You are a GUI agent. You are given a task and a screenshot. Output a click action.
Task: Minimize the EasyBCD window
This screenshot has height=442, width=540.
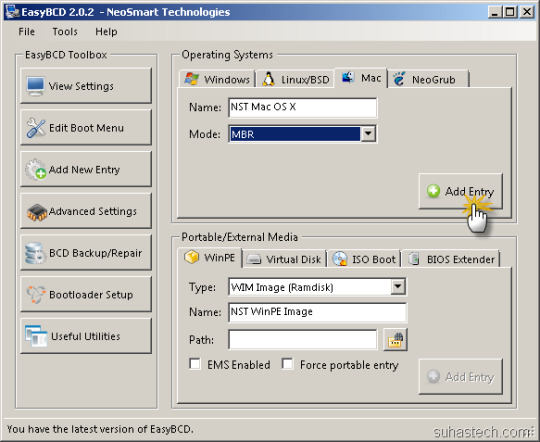495,12
